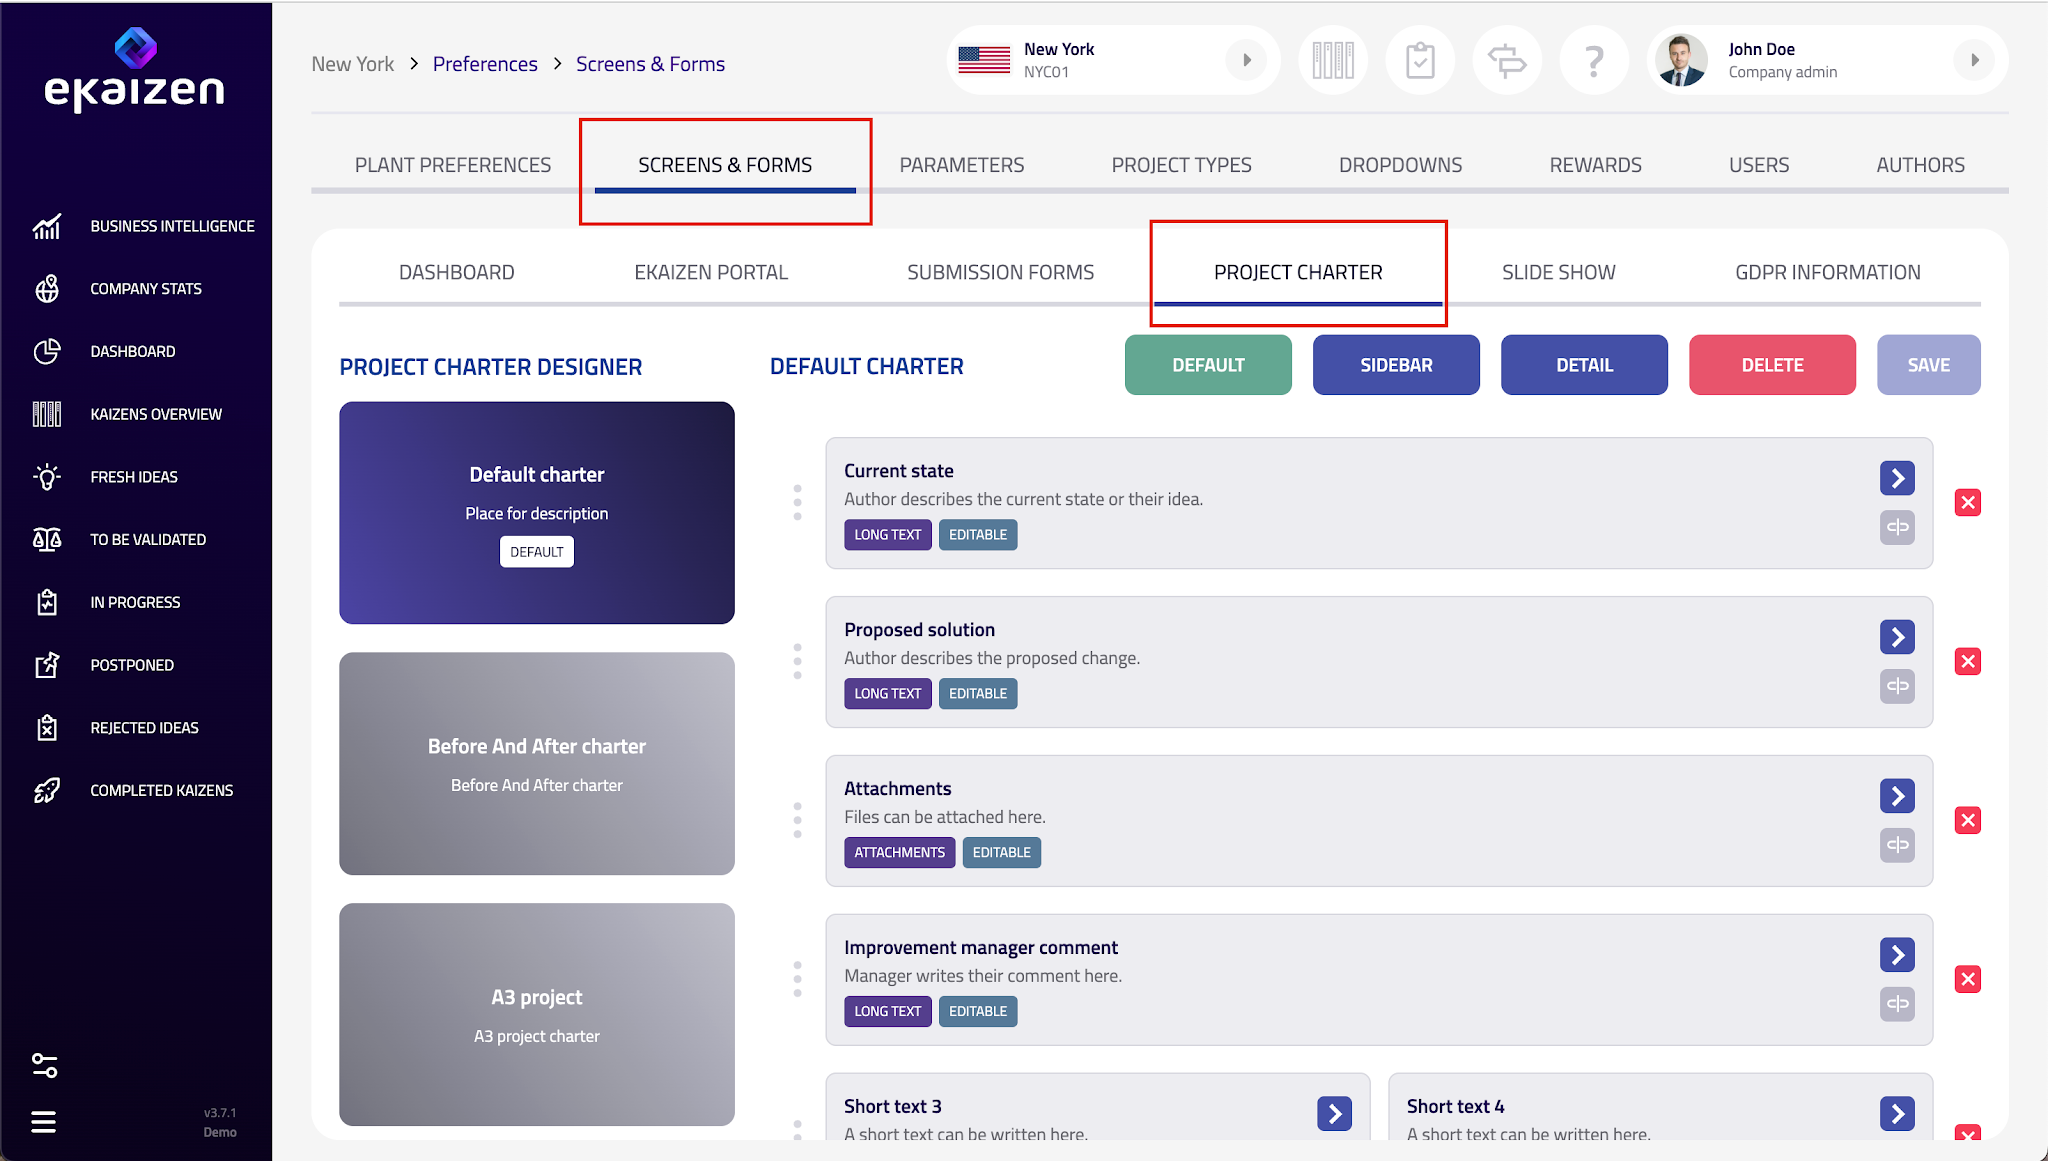The width and height of the screenshot is (2048, 1161).
Task: Expand the Improvement manager comment arrow
Action: point(1897,955)
